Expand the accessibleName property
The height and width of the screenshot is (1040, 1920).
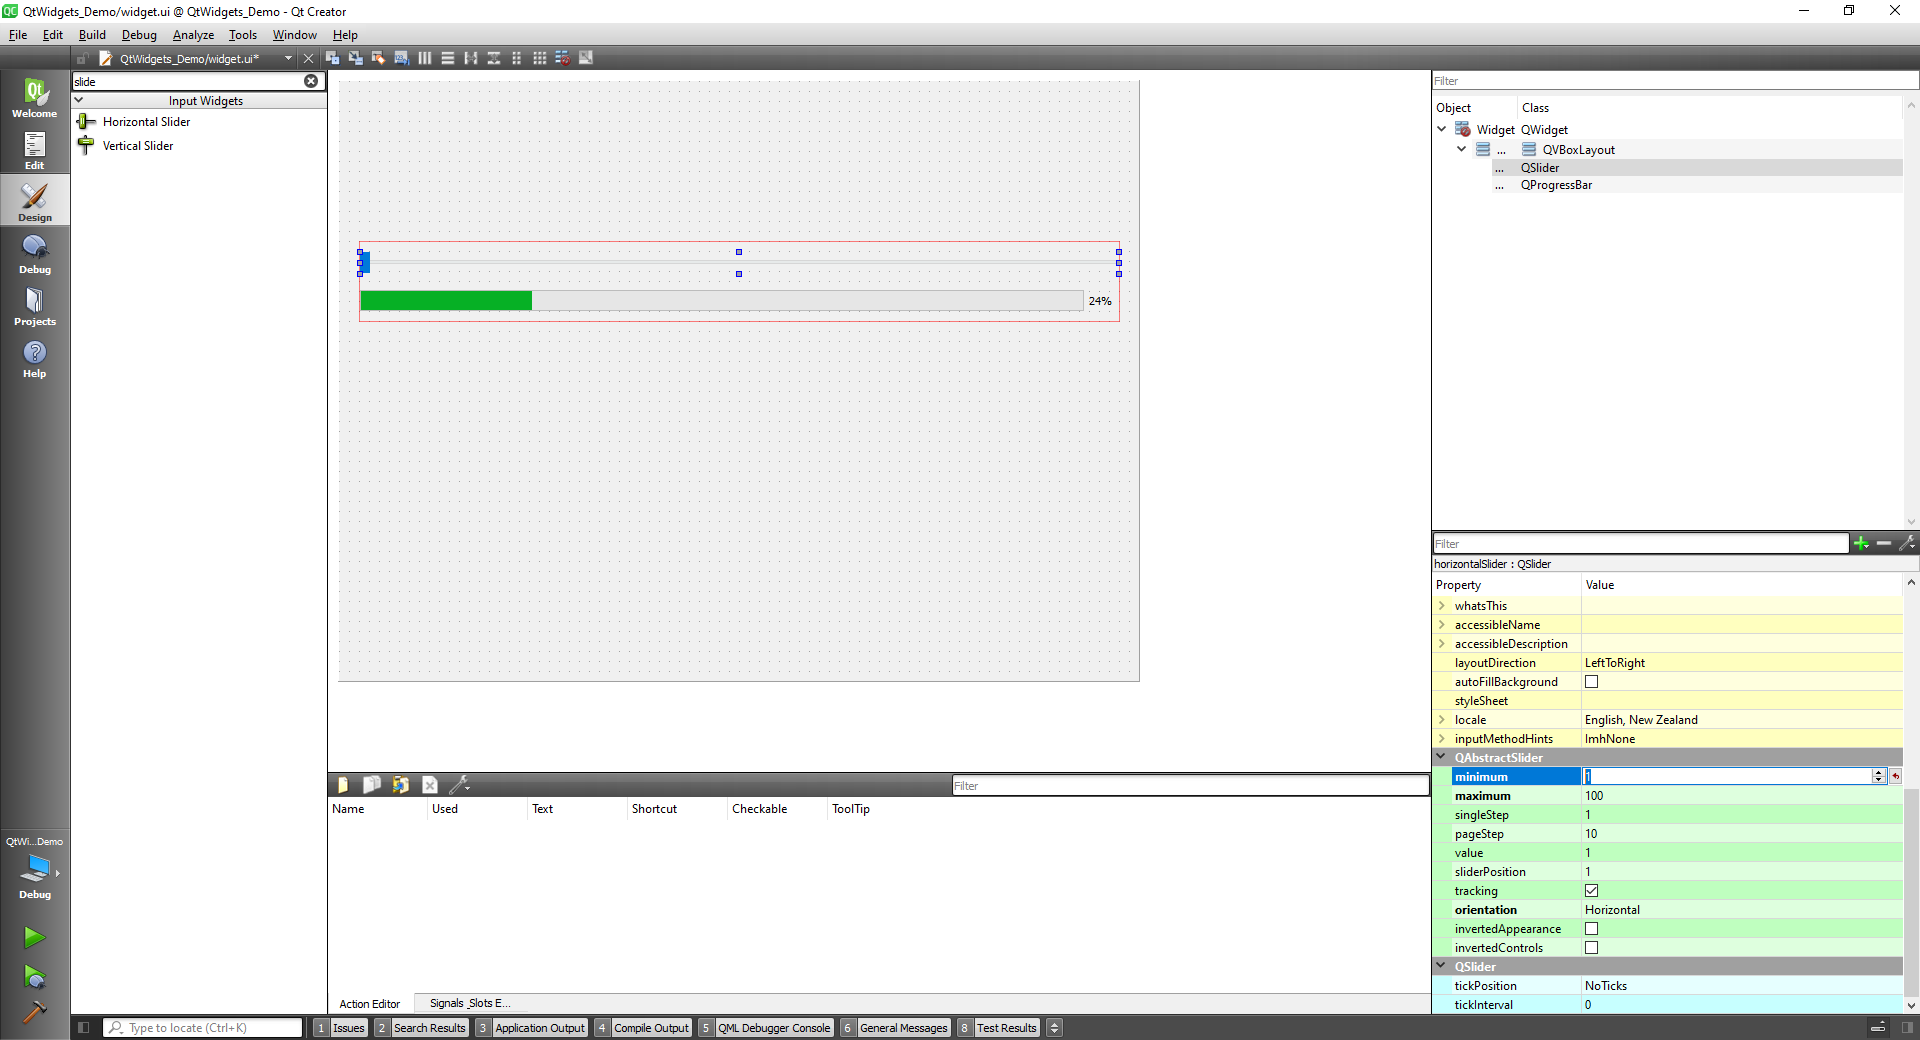pyautogui.click(x=1442, y=625)
